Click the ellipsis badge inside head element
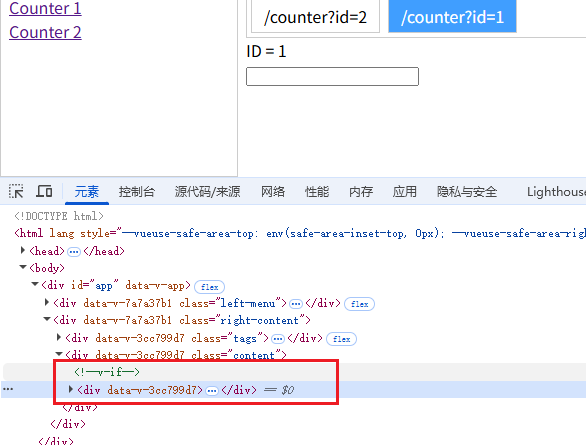 [74, 252]
